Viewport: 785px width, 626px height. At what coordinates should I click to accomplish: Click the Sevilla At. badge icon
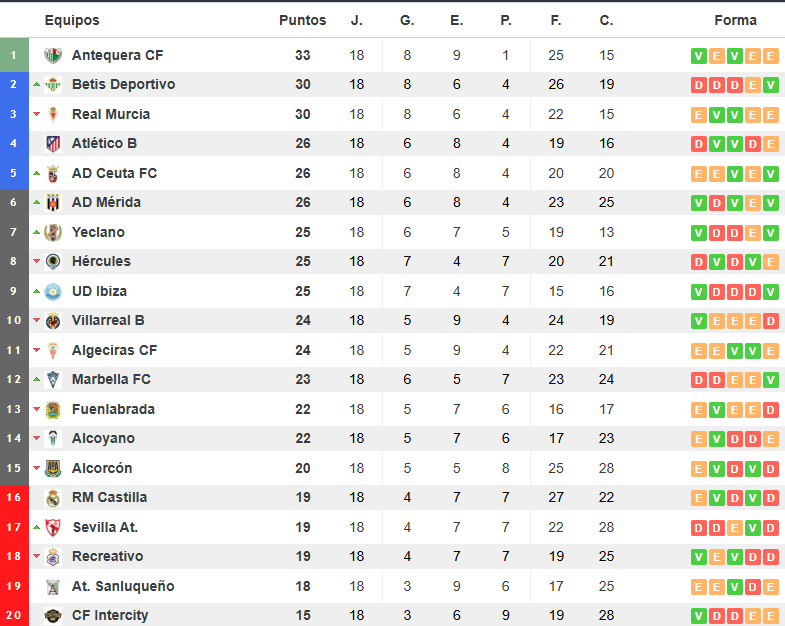point(53,527)
